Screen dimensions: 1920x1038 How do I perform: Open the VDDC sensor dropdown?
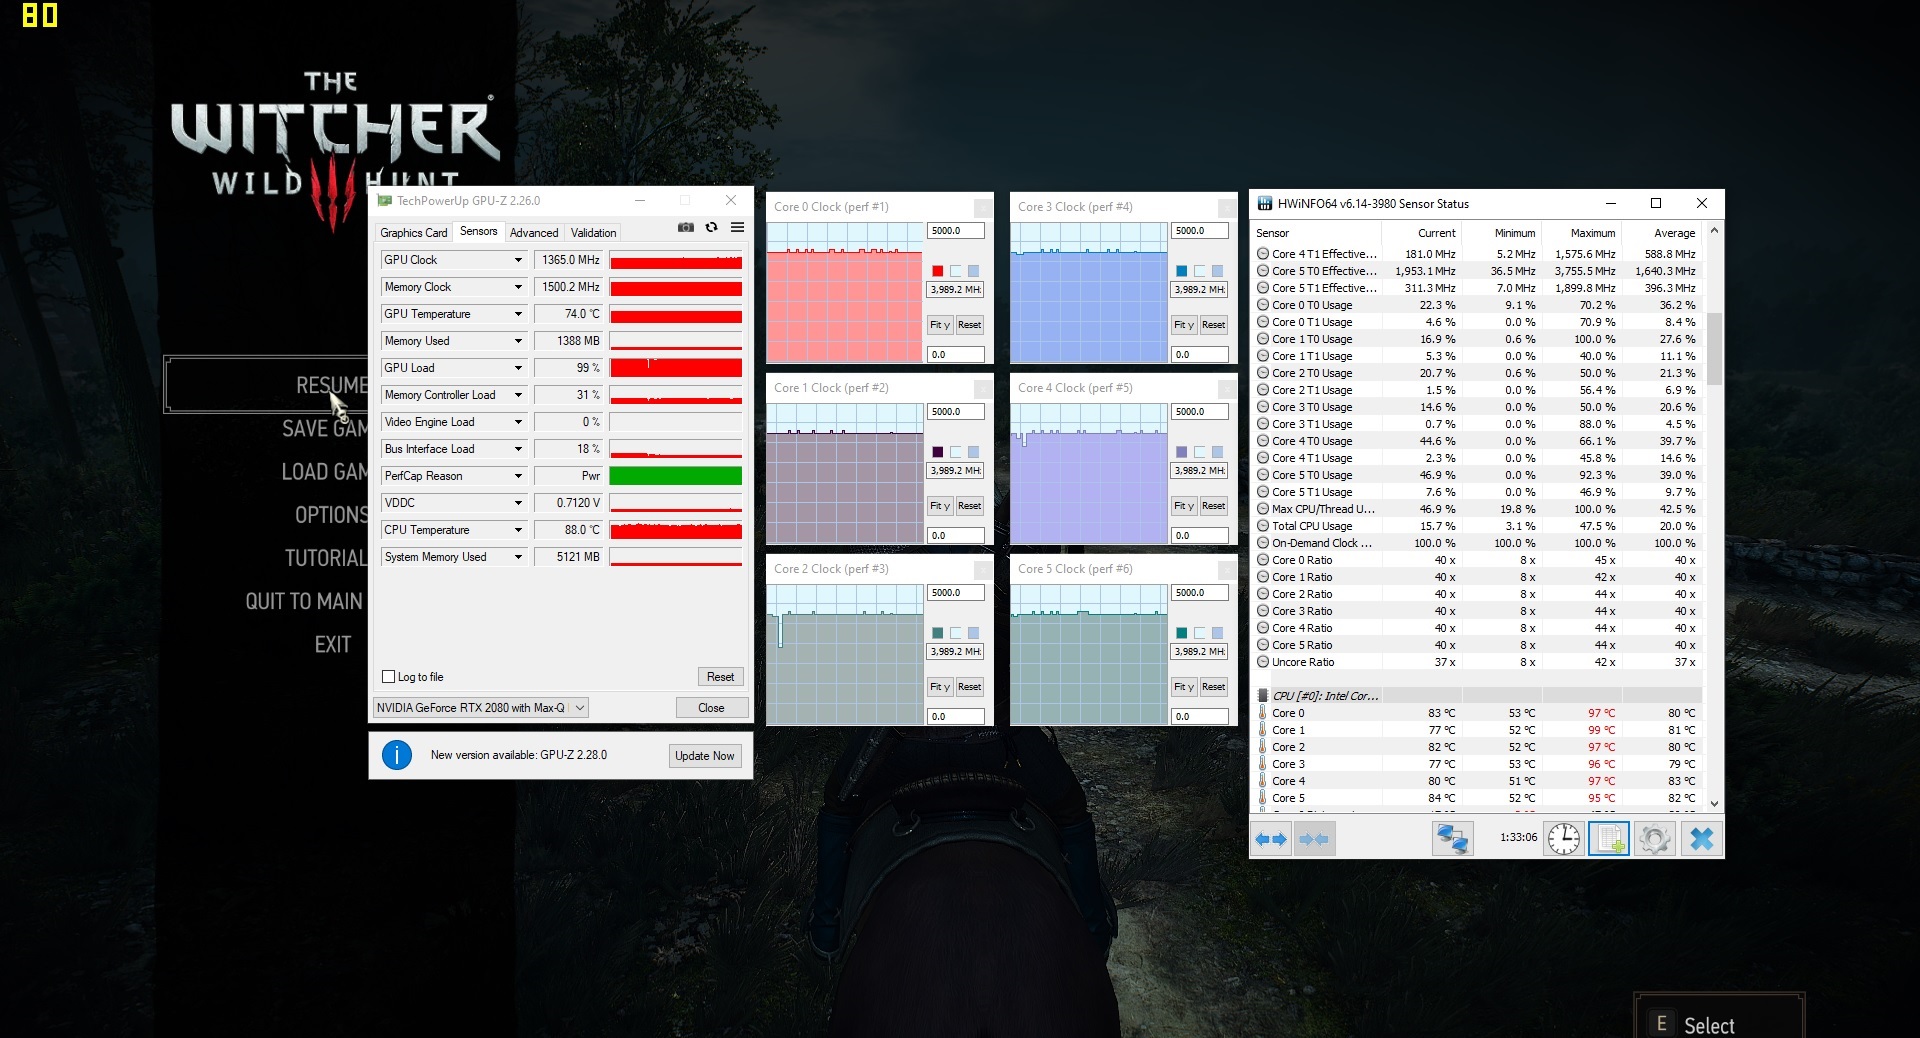(x=518, y=503)
